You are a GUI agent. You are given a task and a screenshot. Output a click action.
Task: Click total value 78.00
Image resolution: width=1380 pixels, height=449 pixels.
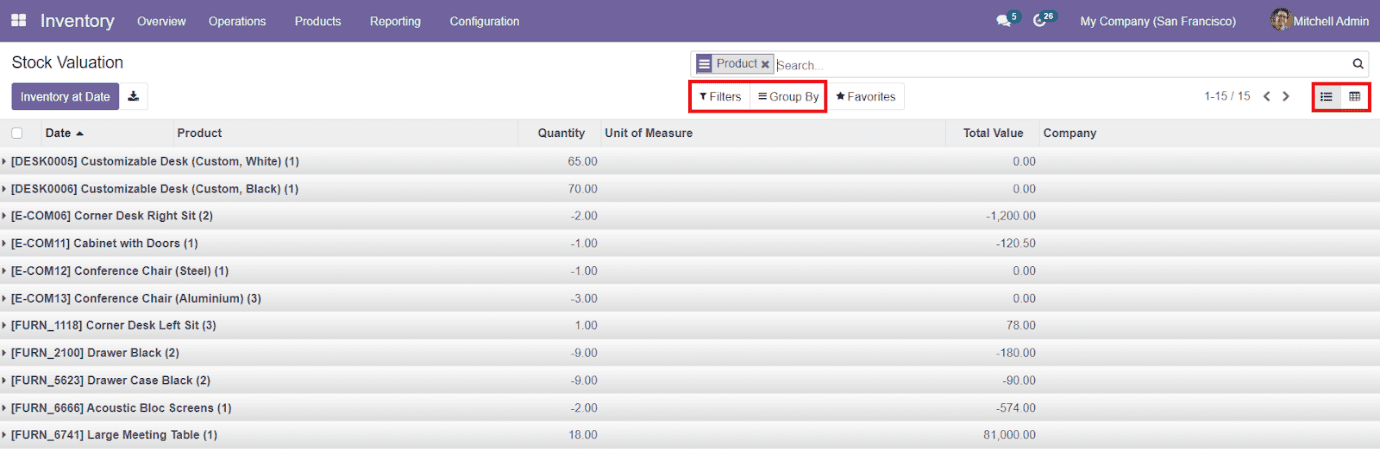[x=1021, y=325]
